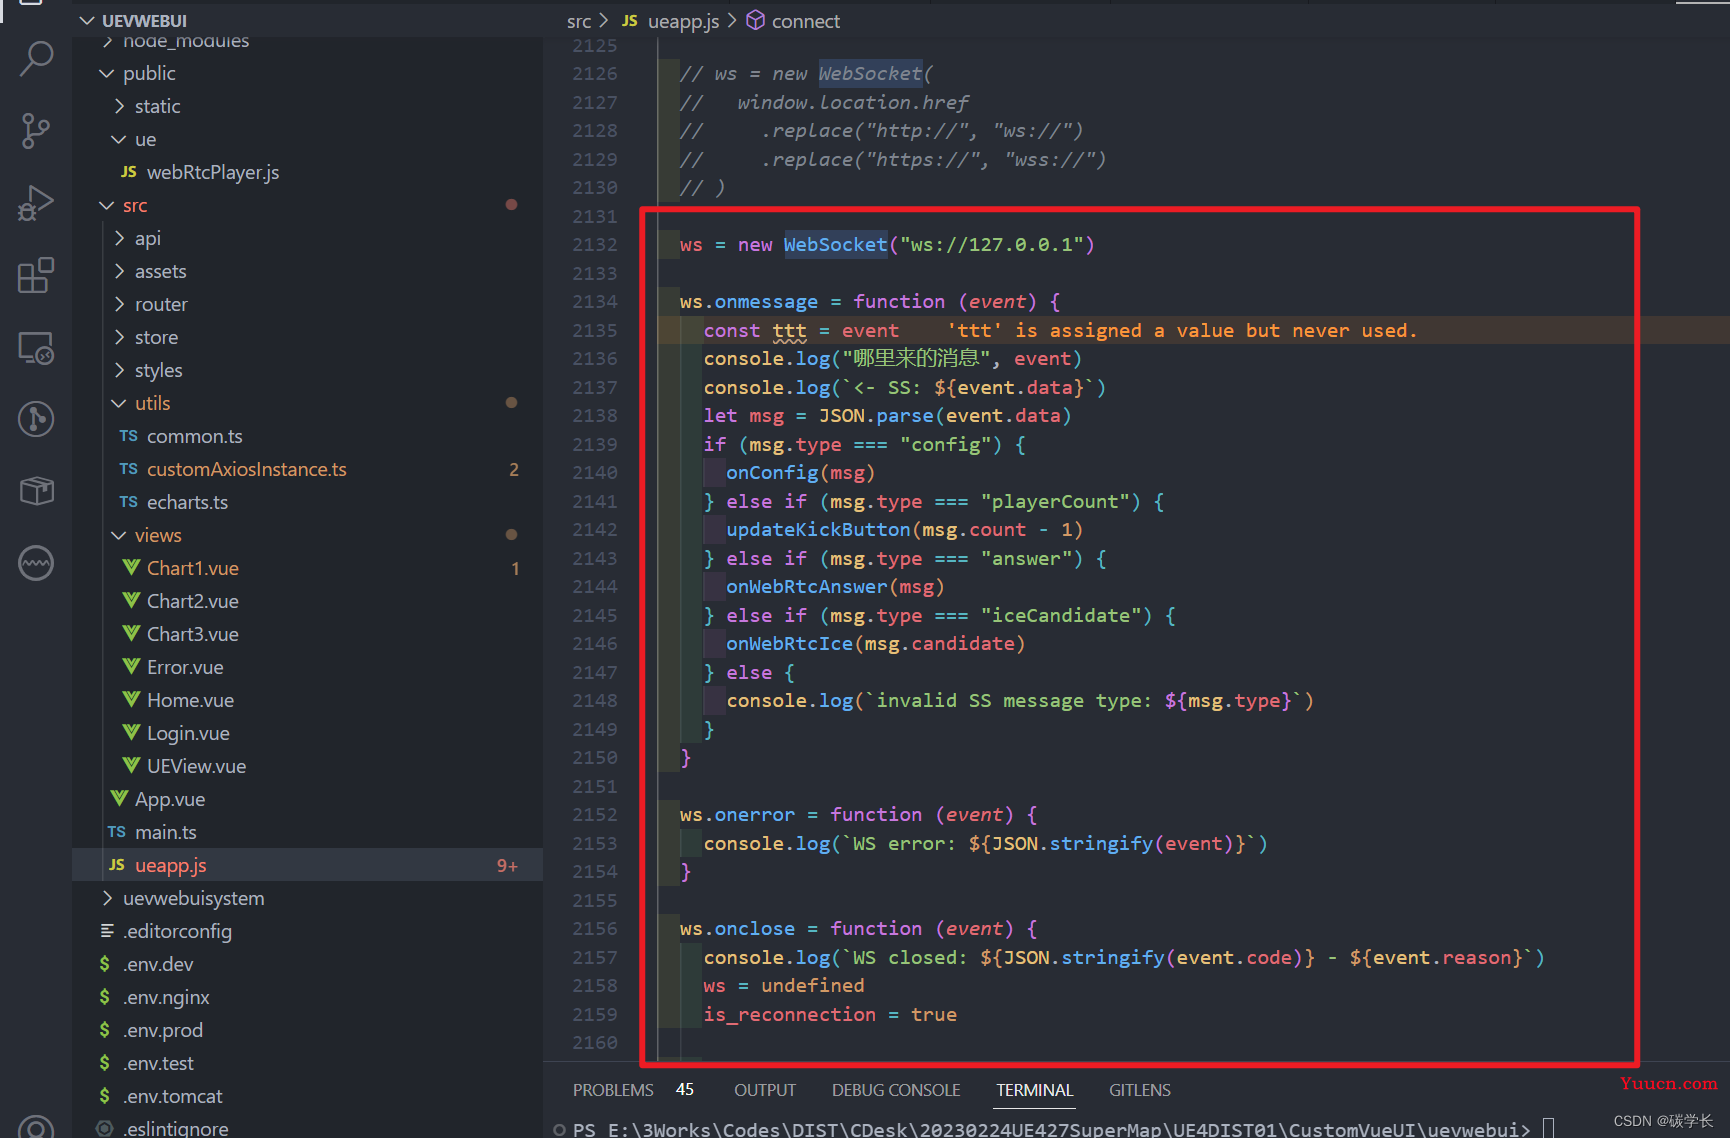
Task: Open the Search view in activity bar
Action: pyautogui.click(x=36, y=58)
